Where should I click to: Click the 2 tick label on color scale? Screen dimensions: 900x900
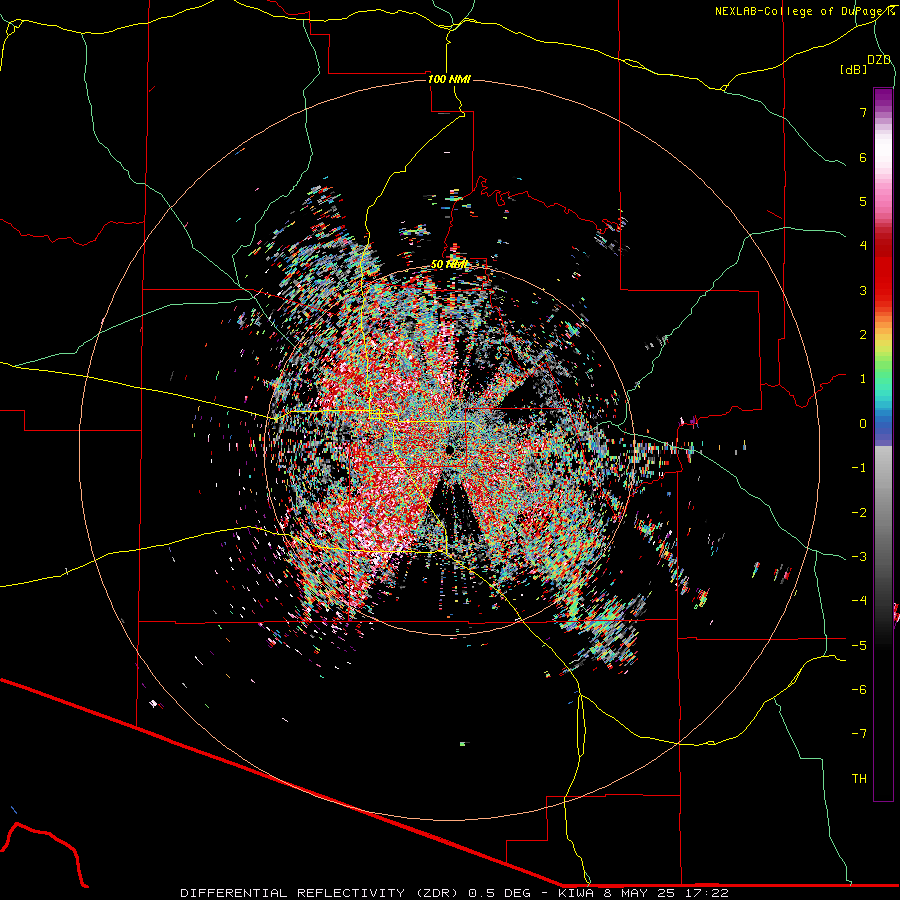click(863, 335)
